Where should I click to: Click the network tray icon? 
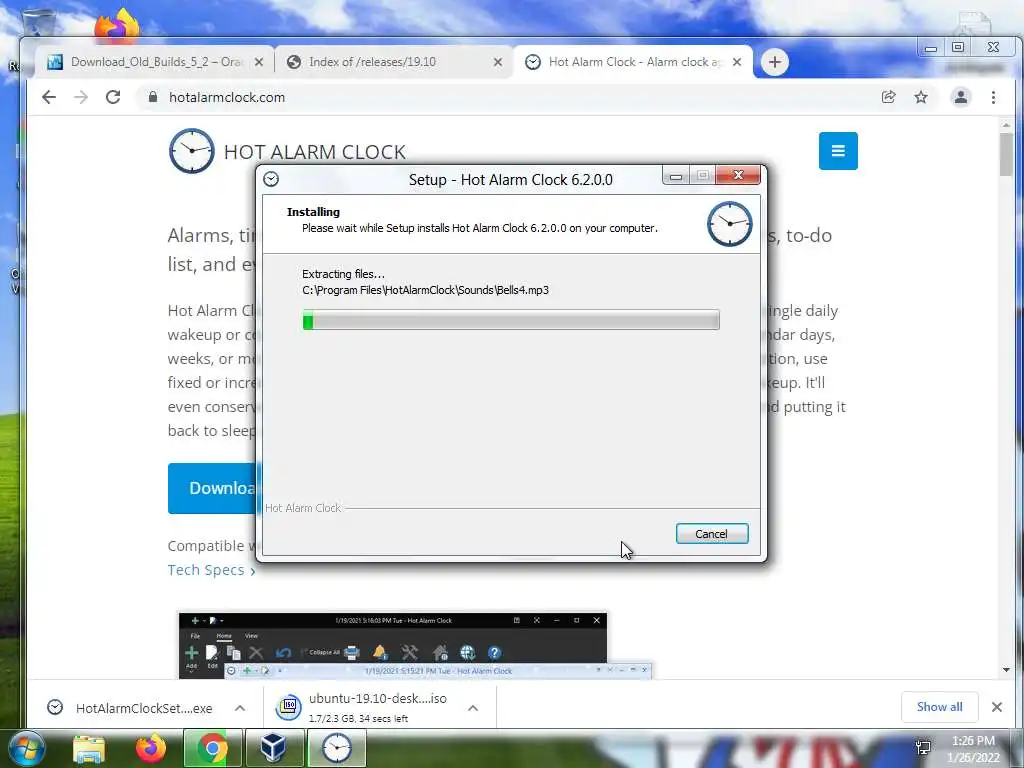(x=923, y=748)
